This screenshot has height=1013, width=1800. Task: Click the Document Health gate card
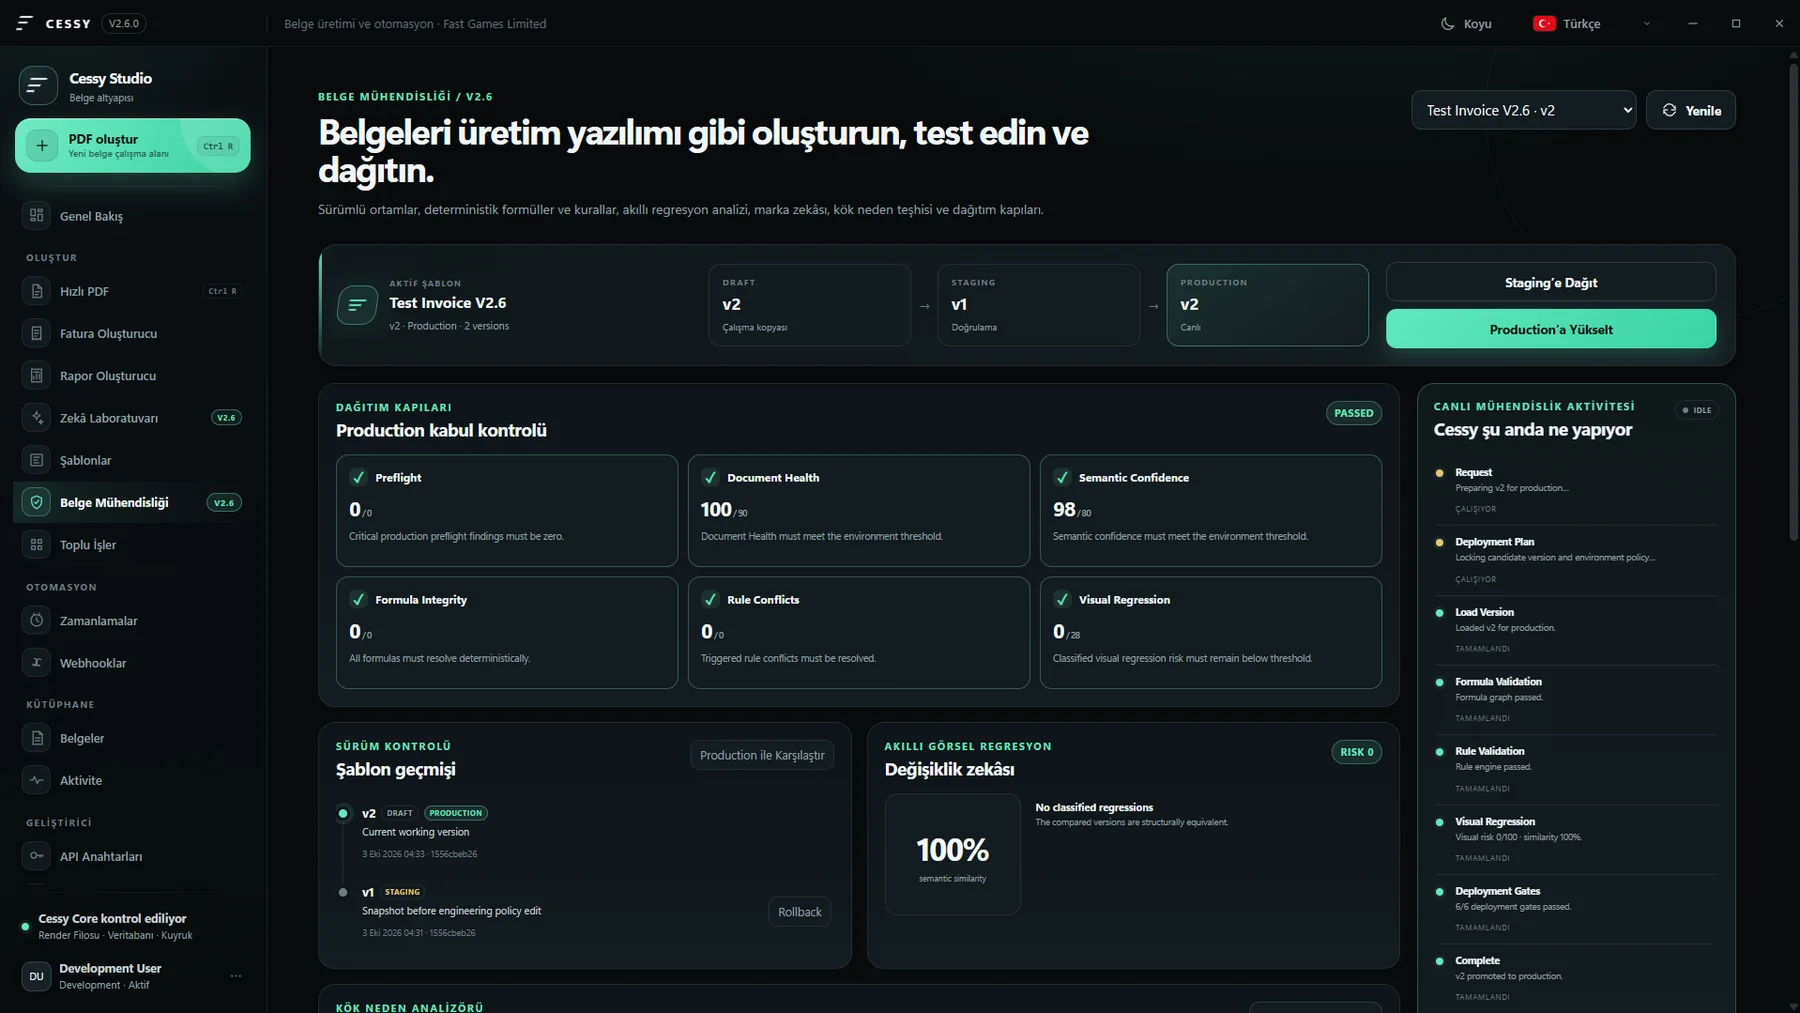[859, 511]
